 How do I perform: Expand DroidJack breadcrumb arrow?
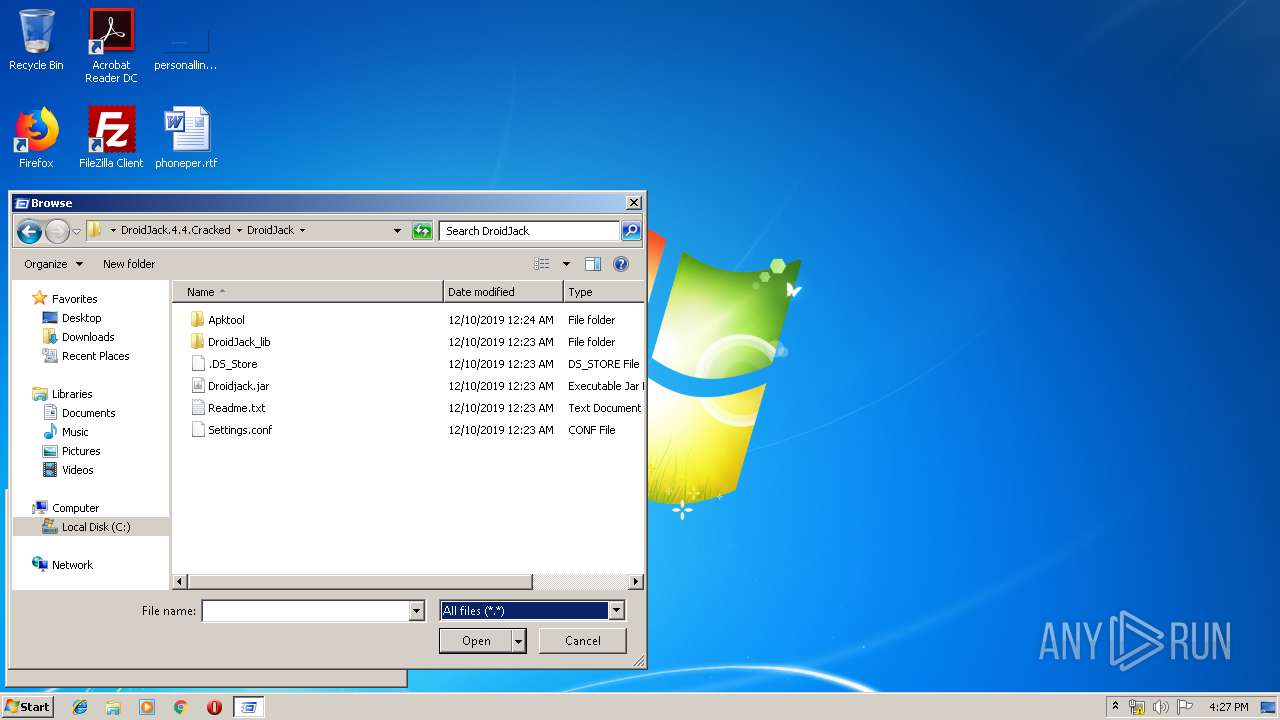tap(302, 231)
